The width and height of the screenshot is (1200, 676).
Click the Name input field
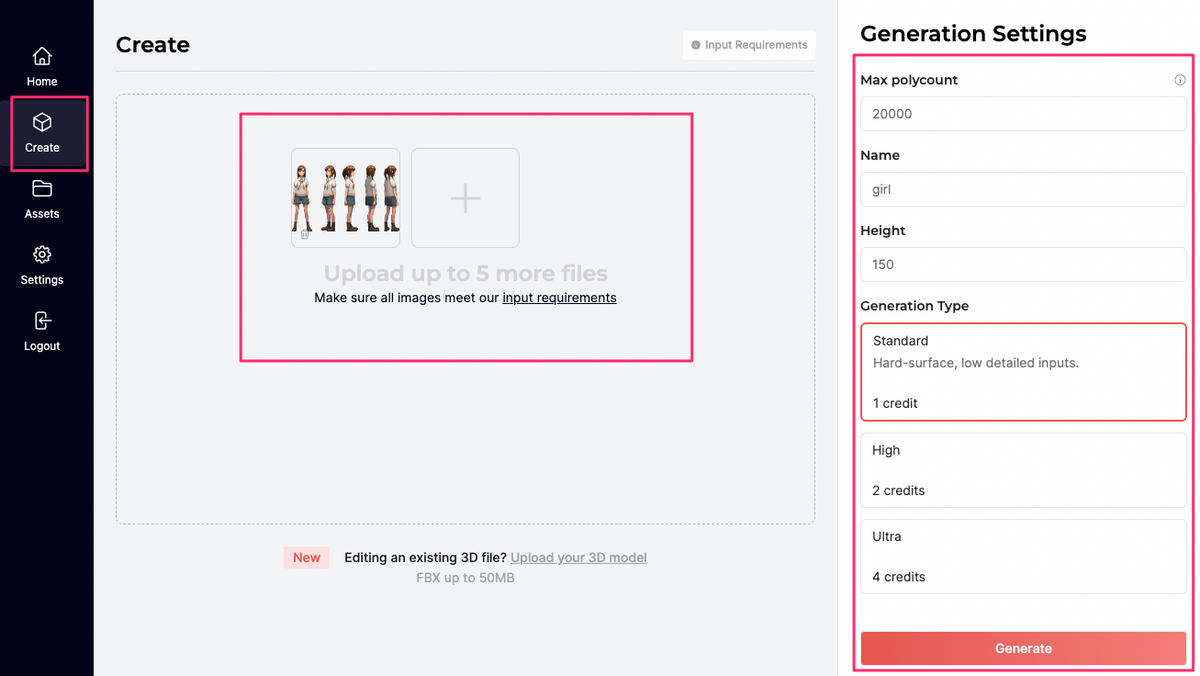[x=1023, y=189]
